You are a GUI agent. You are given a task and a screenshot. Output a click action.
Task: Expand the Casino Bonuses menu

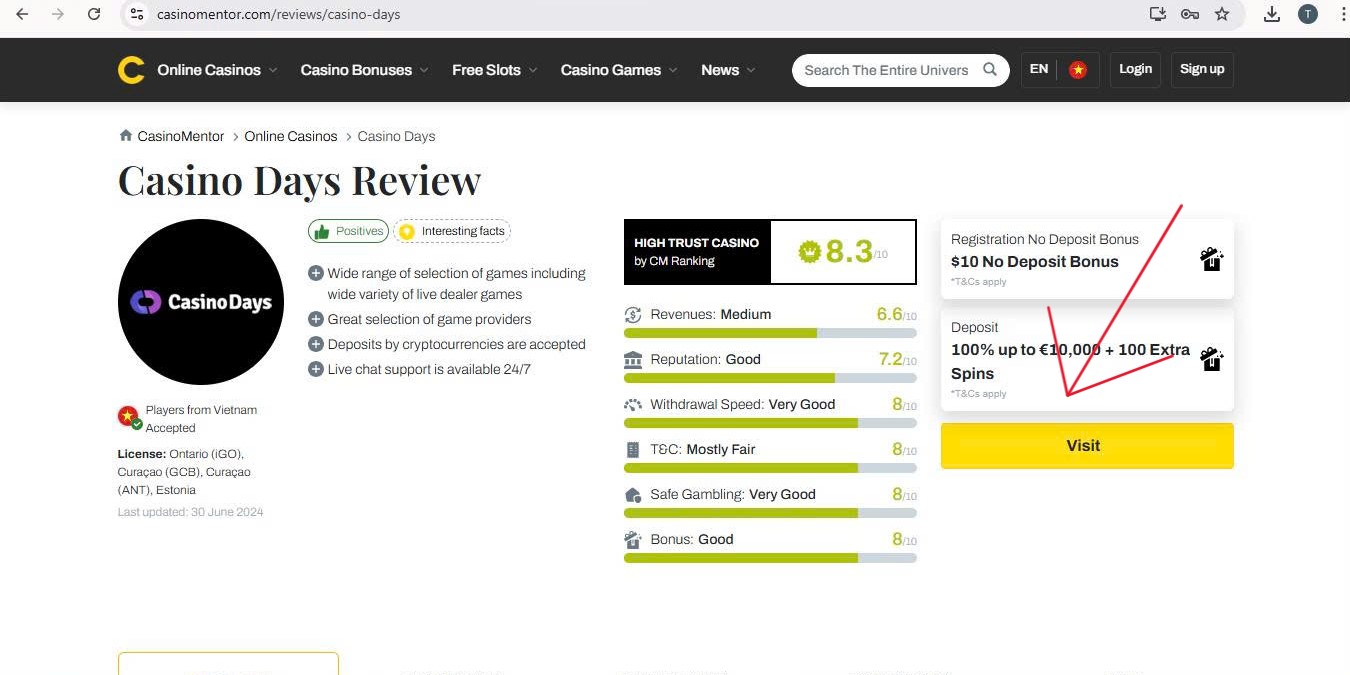pyautogui.click(x=364, y=70)
